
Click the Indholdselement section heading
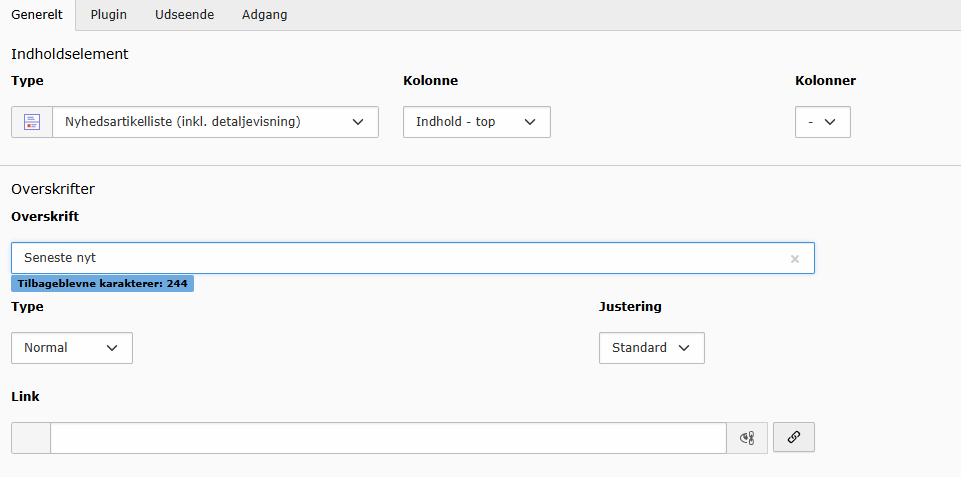[x=70, y=54]
